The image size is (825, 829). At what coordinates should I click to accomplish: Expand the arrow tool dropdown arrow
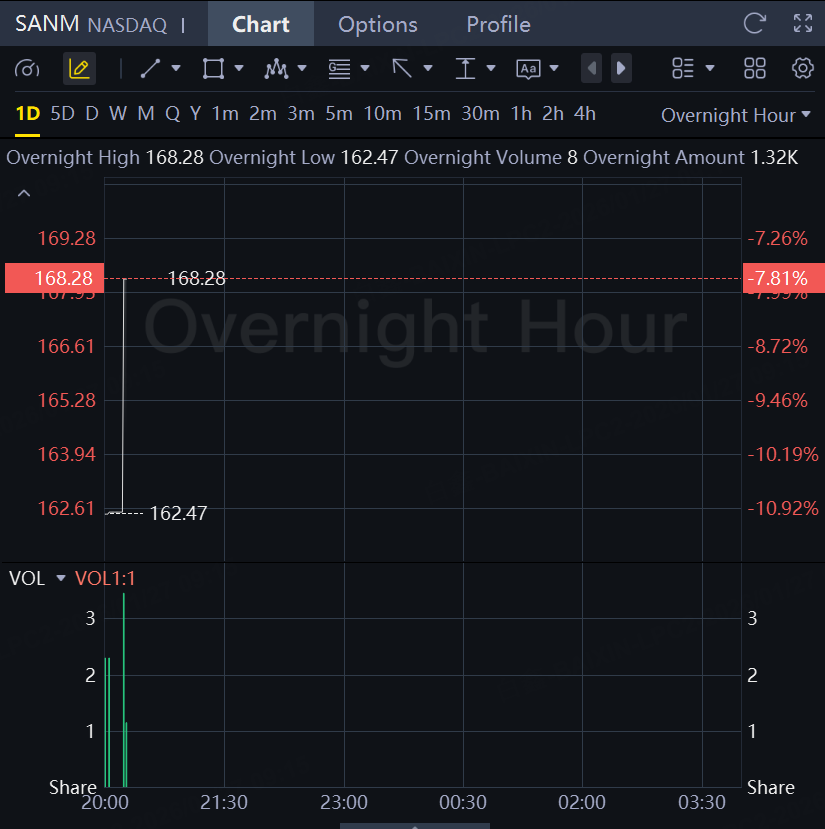(x=428, y=68)
